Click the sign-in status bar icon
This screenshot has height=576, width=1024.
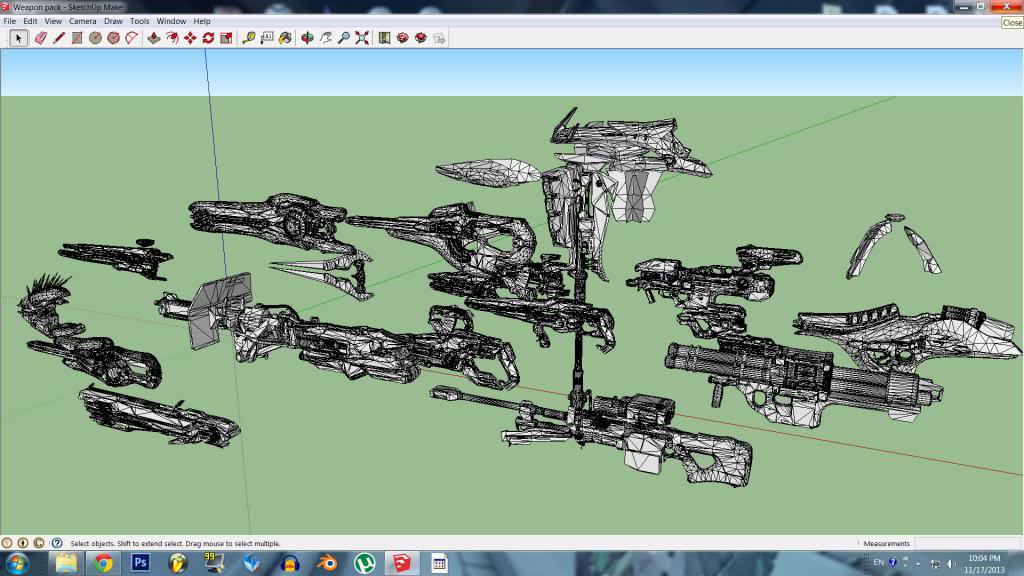(x=39, y=543)
